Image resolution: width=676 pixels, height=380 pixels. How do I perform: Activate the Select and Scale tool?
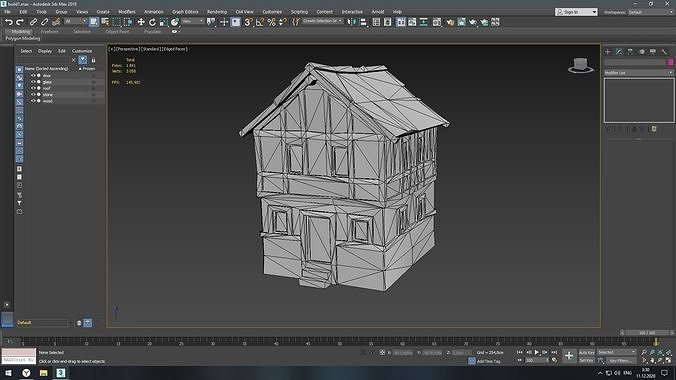(163, 22)
